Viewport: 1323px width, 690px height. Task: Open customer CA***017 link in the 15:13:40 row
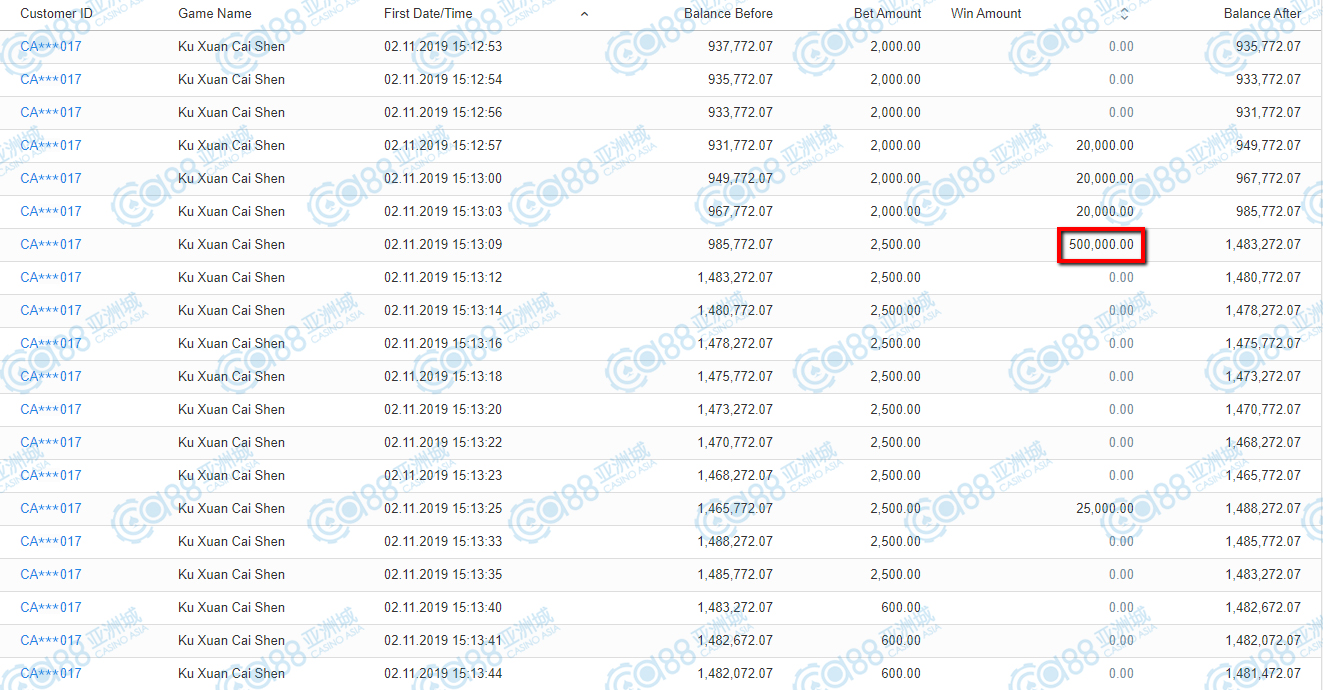(x=51, y=607)
